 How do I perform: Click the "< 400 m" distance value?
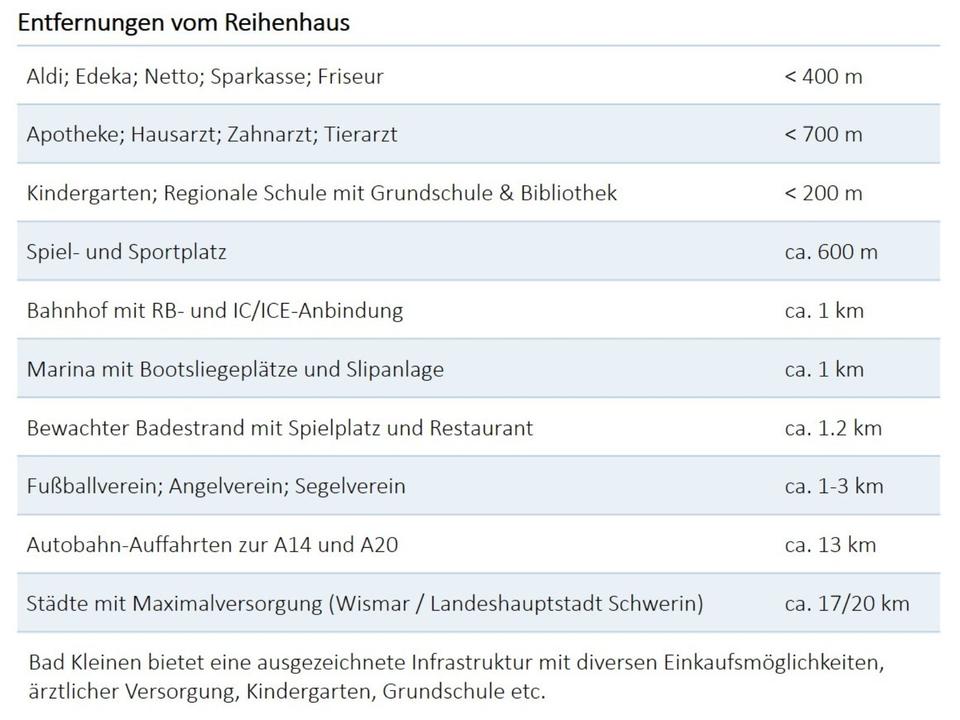coord(823,76)
